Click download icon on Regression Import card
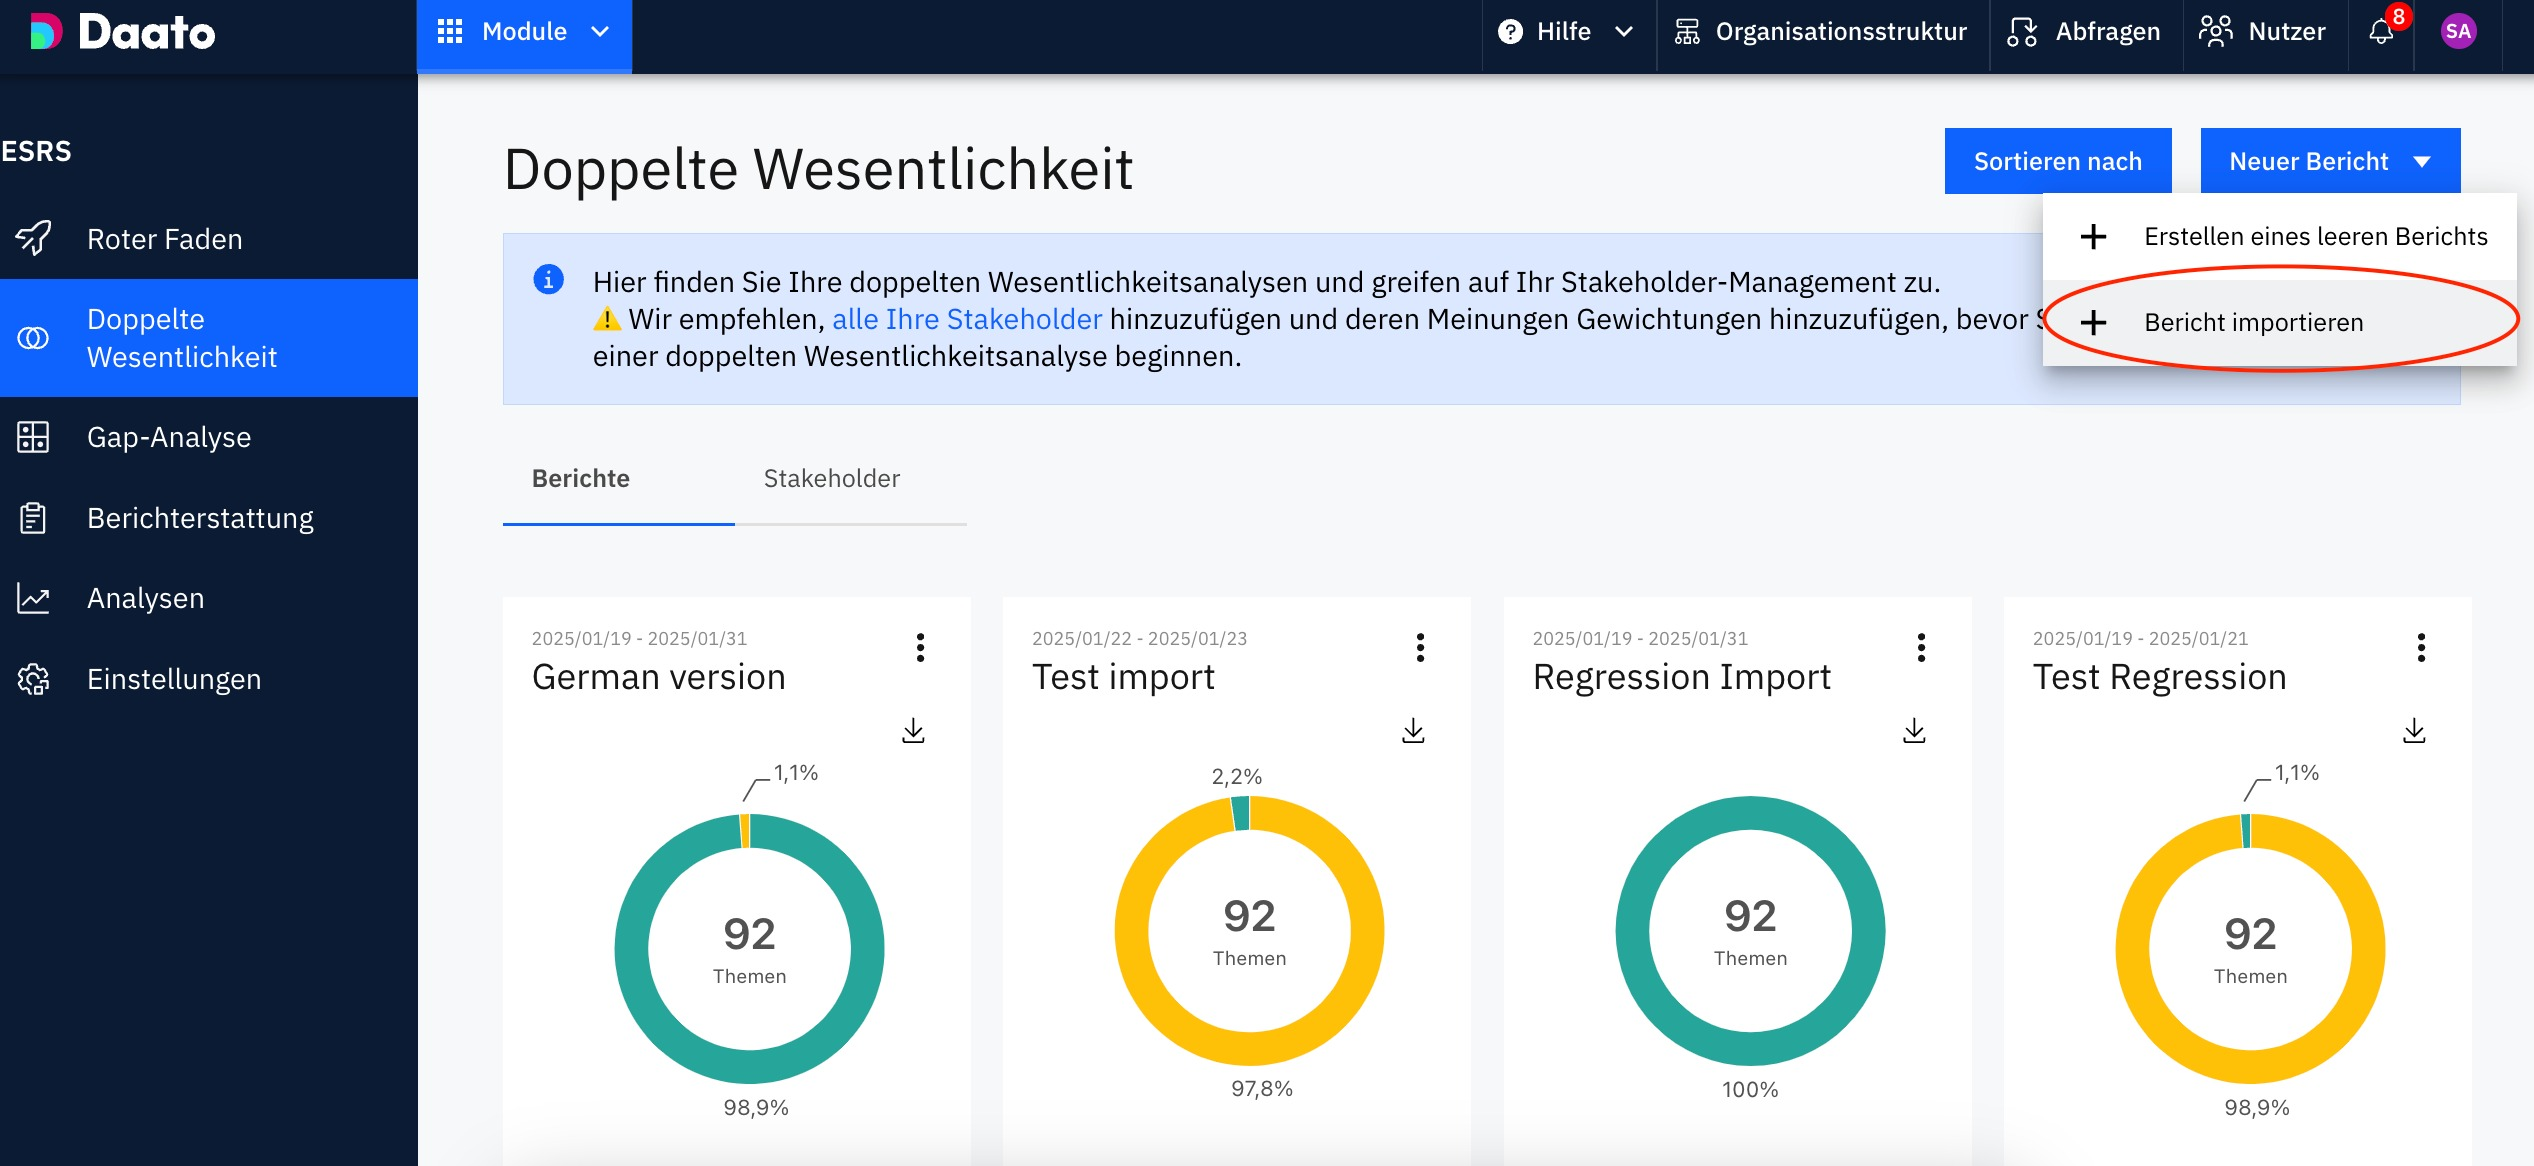 tap(1914, 731)
